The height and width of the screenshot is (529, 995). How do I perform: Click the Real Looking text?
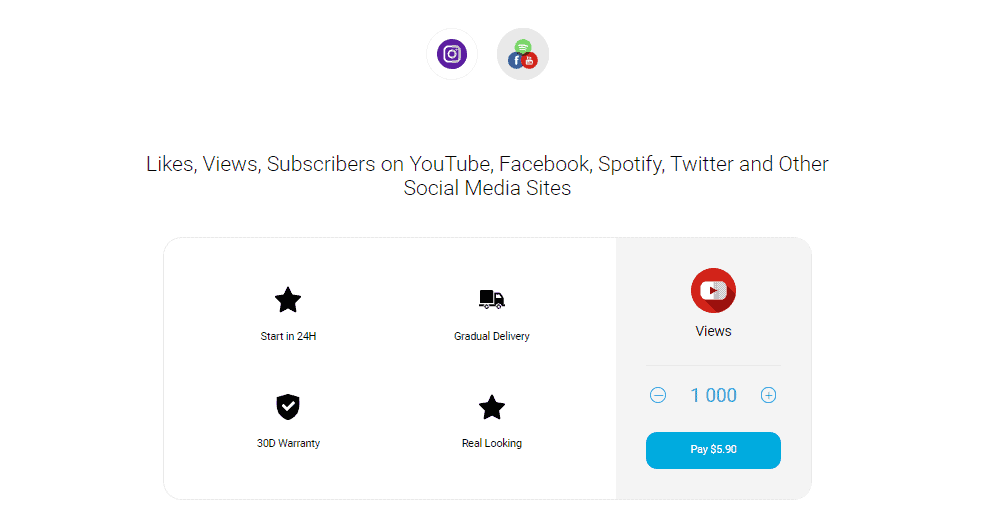pos(492,443)
